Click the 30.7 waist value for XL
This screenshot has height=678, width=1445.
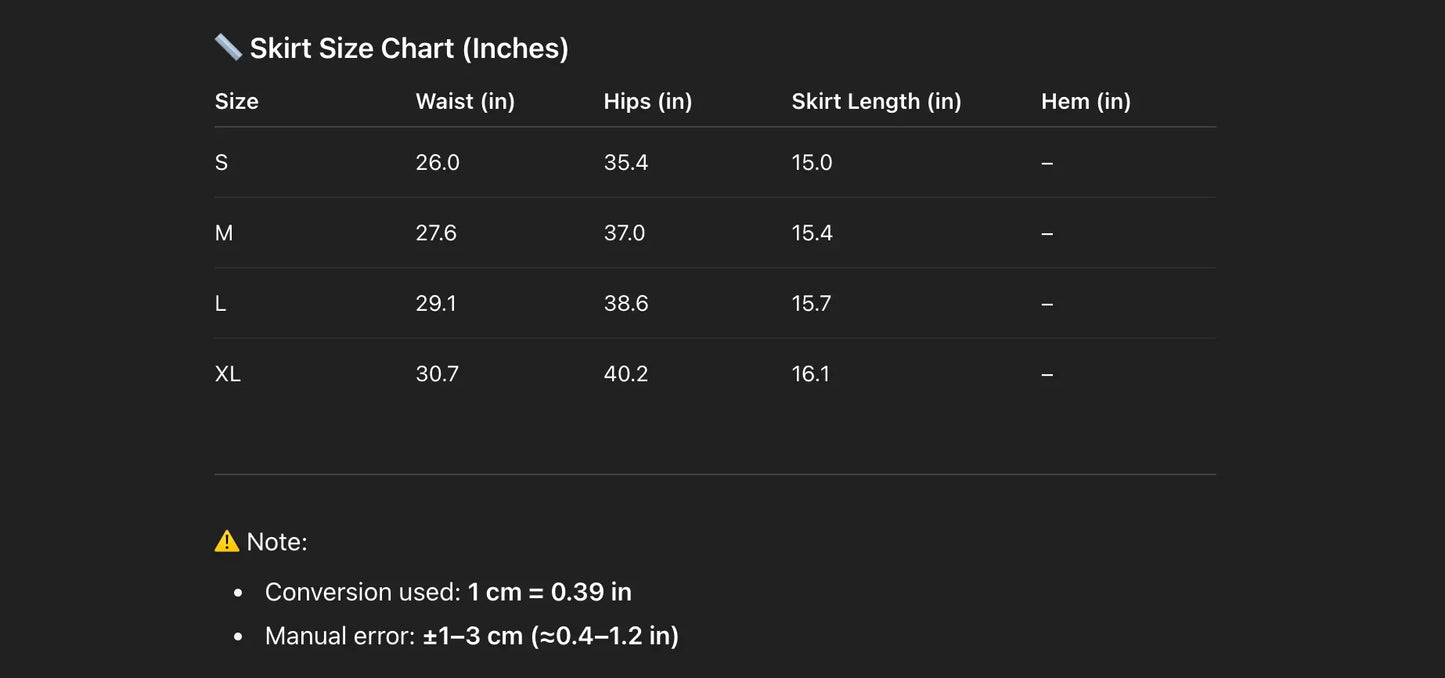coord(437,374)
